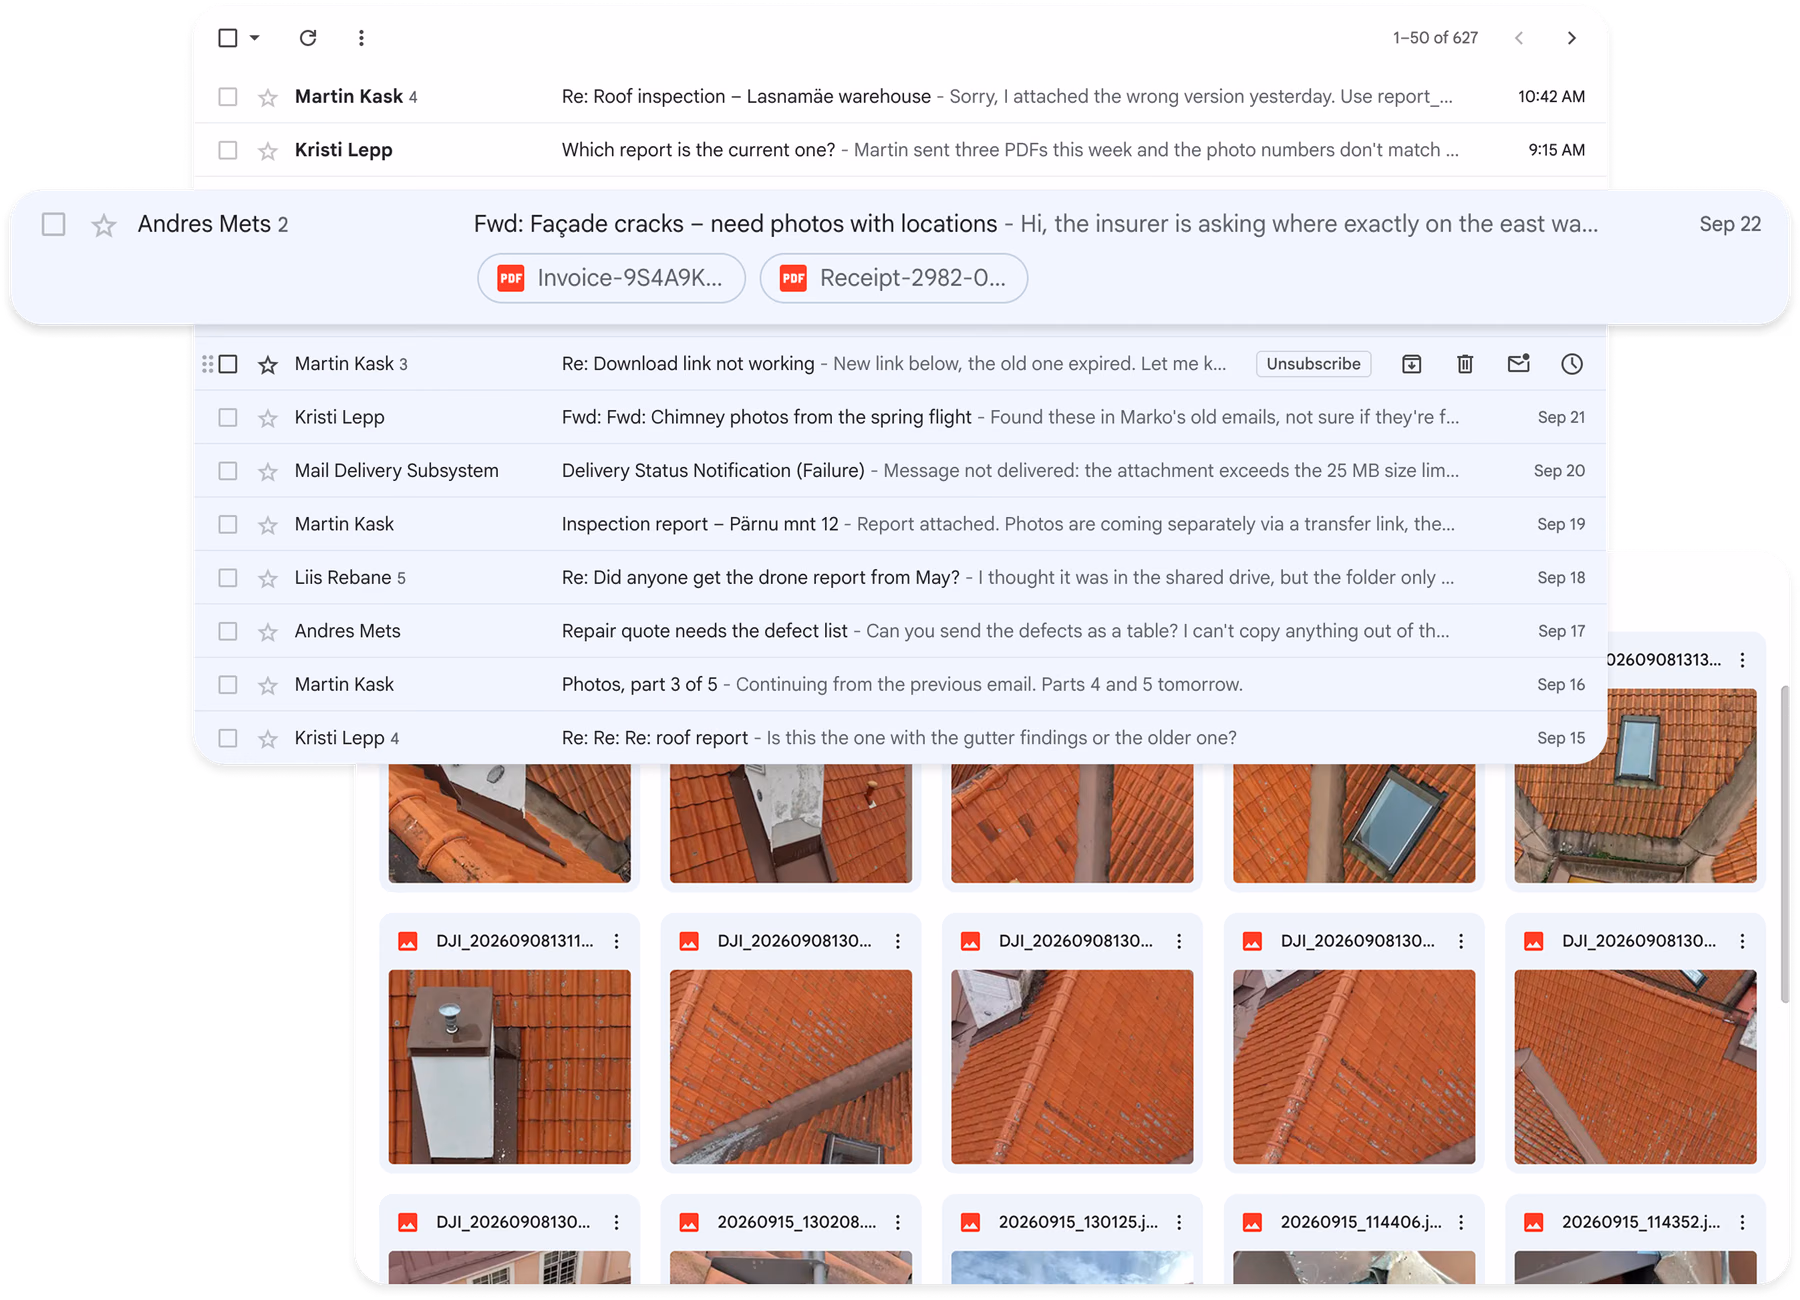Star the Martin Kask roof inspection email

click(x=267, y=97)
